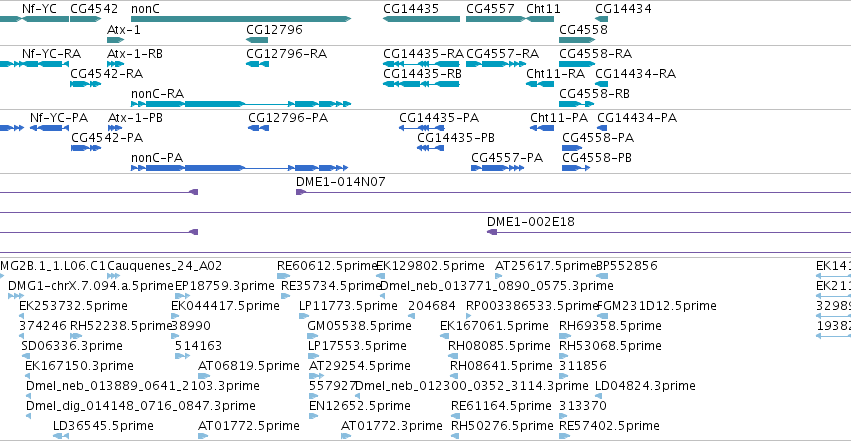
Task: Select transcript CG4557-RA
Action: 496,64
